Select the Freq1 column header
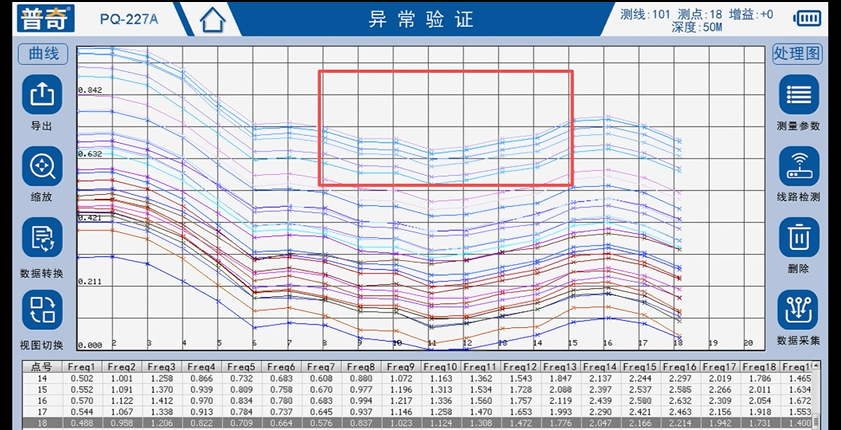 click(82, 367)
